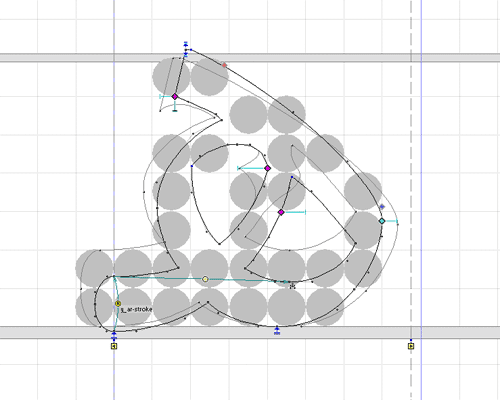
Task: Click the s_ar-stroke anchor label text
Action: (x=136, y=310)
